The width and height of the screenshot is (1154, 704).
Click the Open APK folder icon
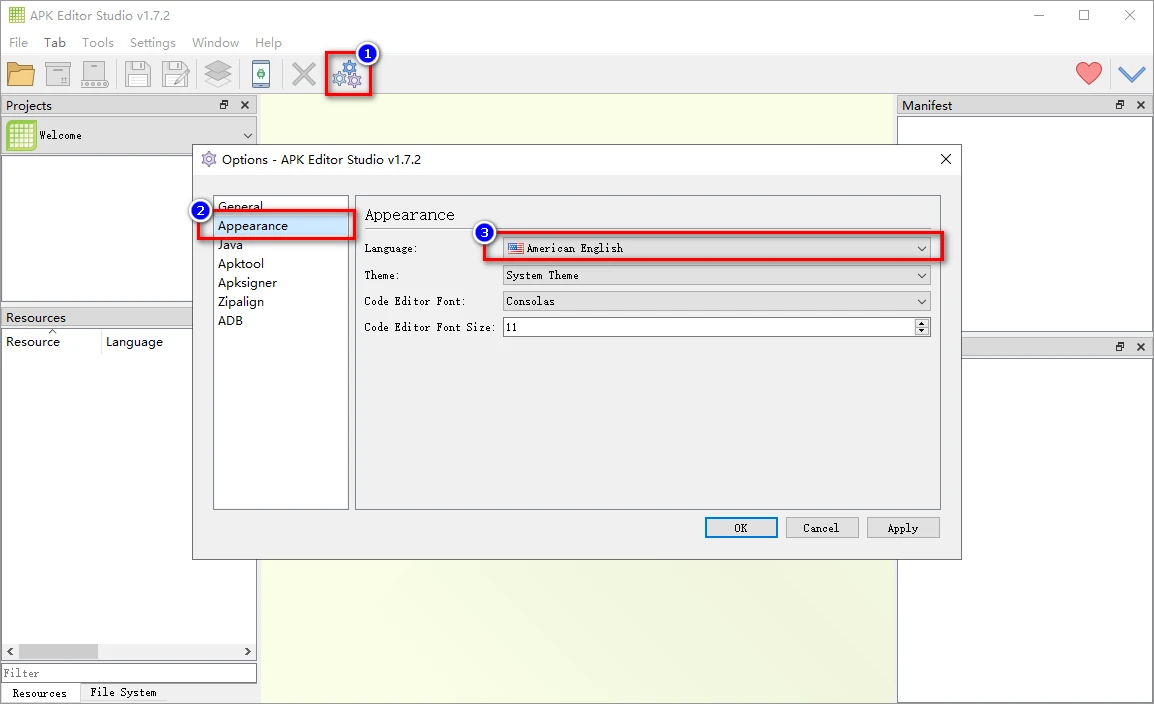tap(21, 74)
